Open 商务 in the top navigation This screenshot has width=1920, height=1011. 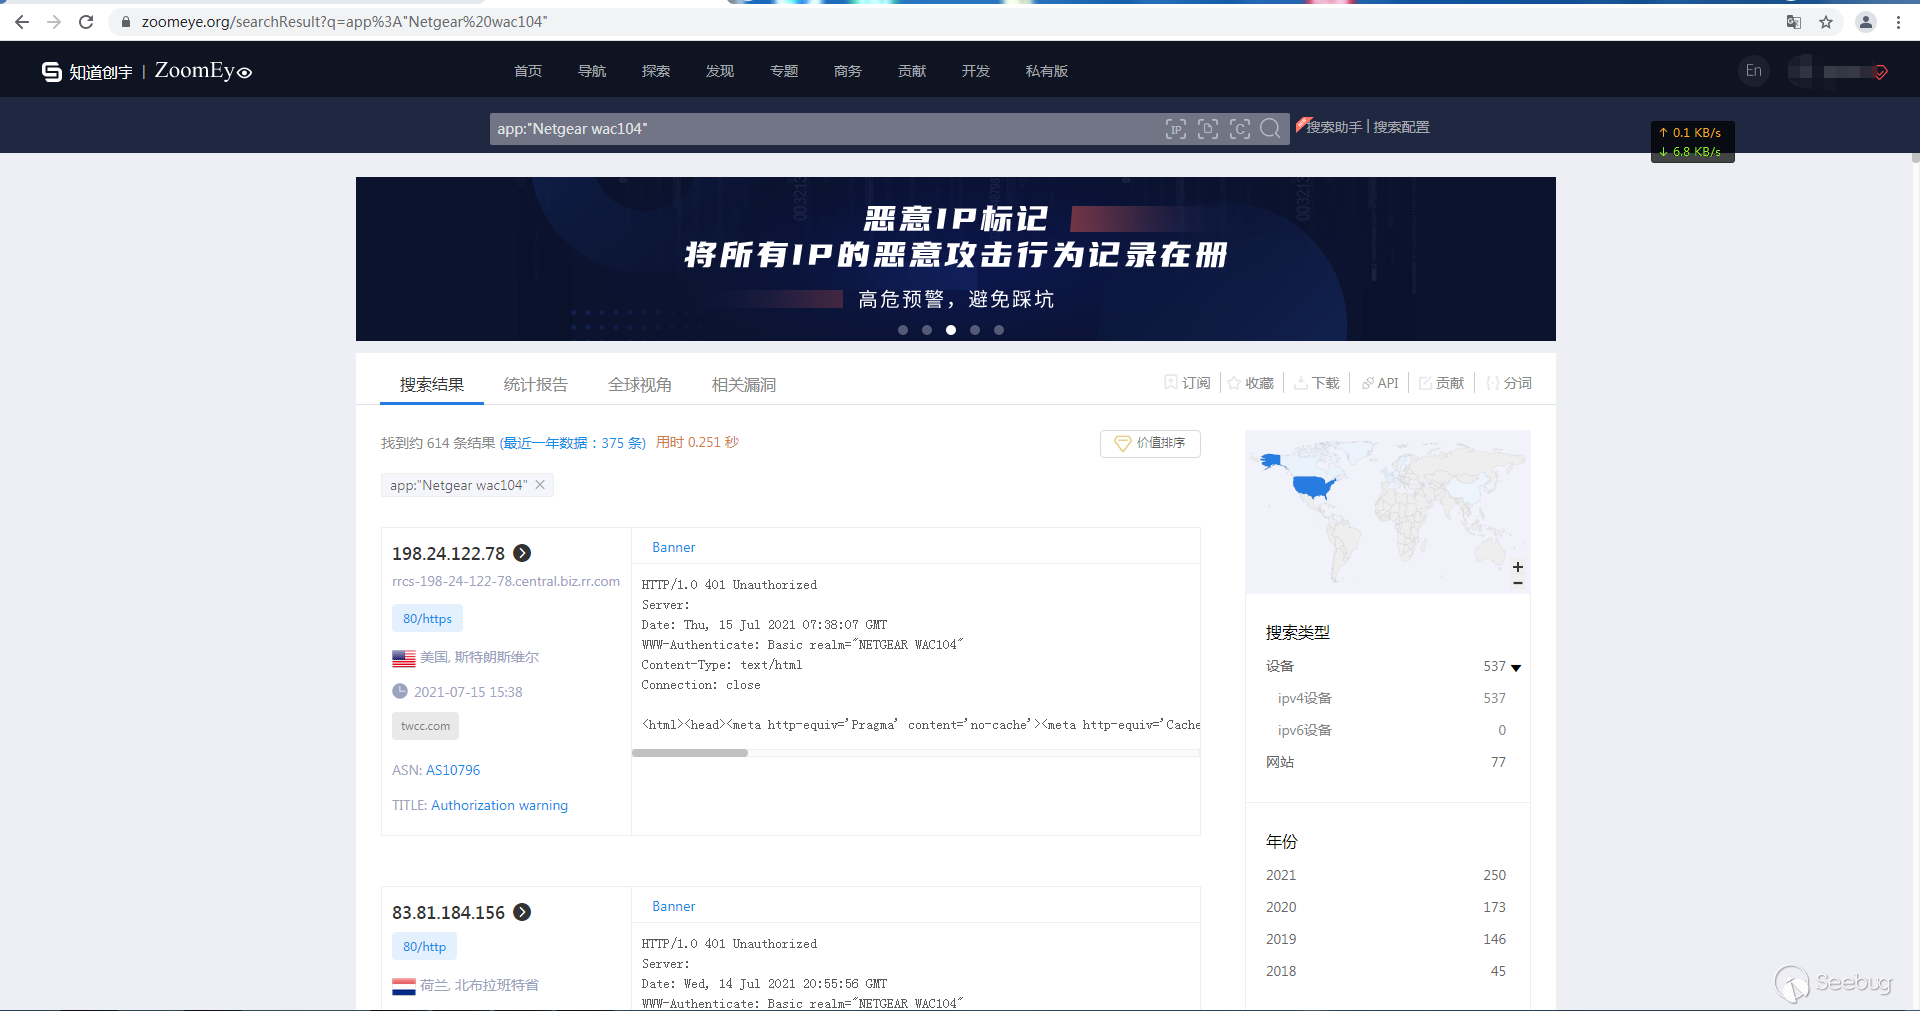[x=848, y=71]
